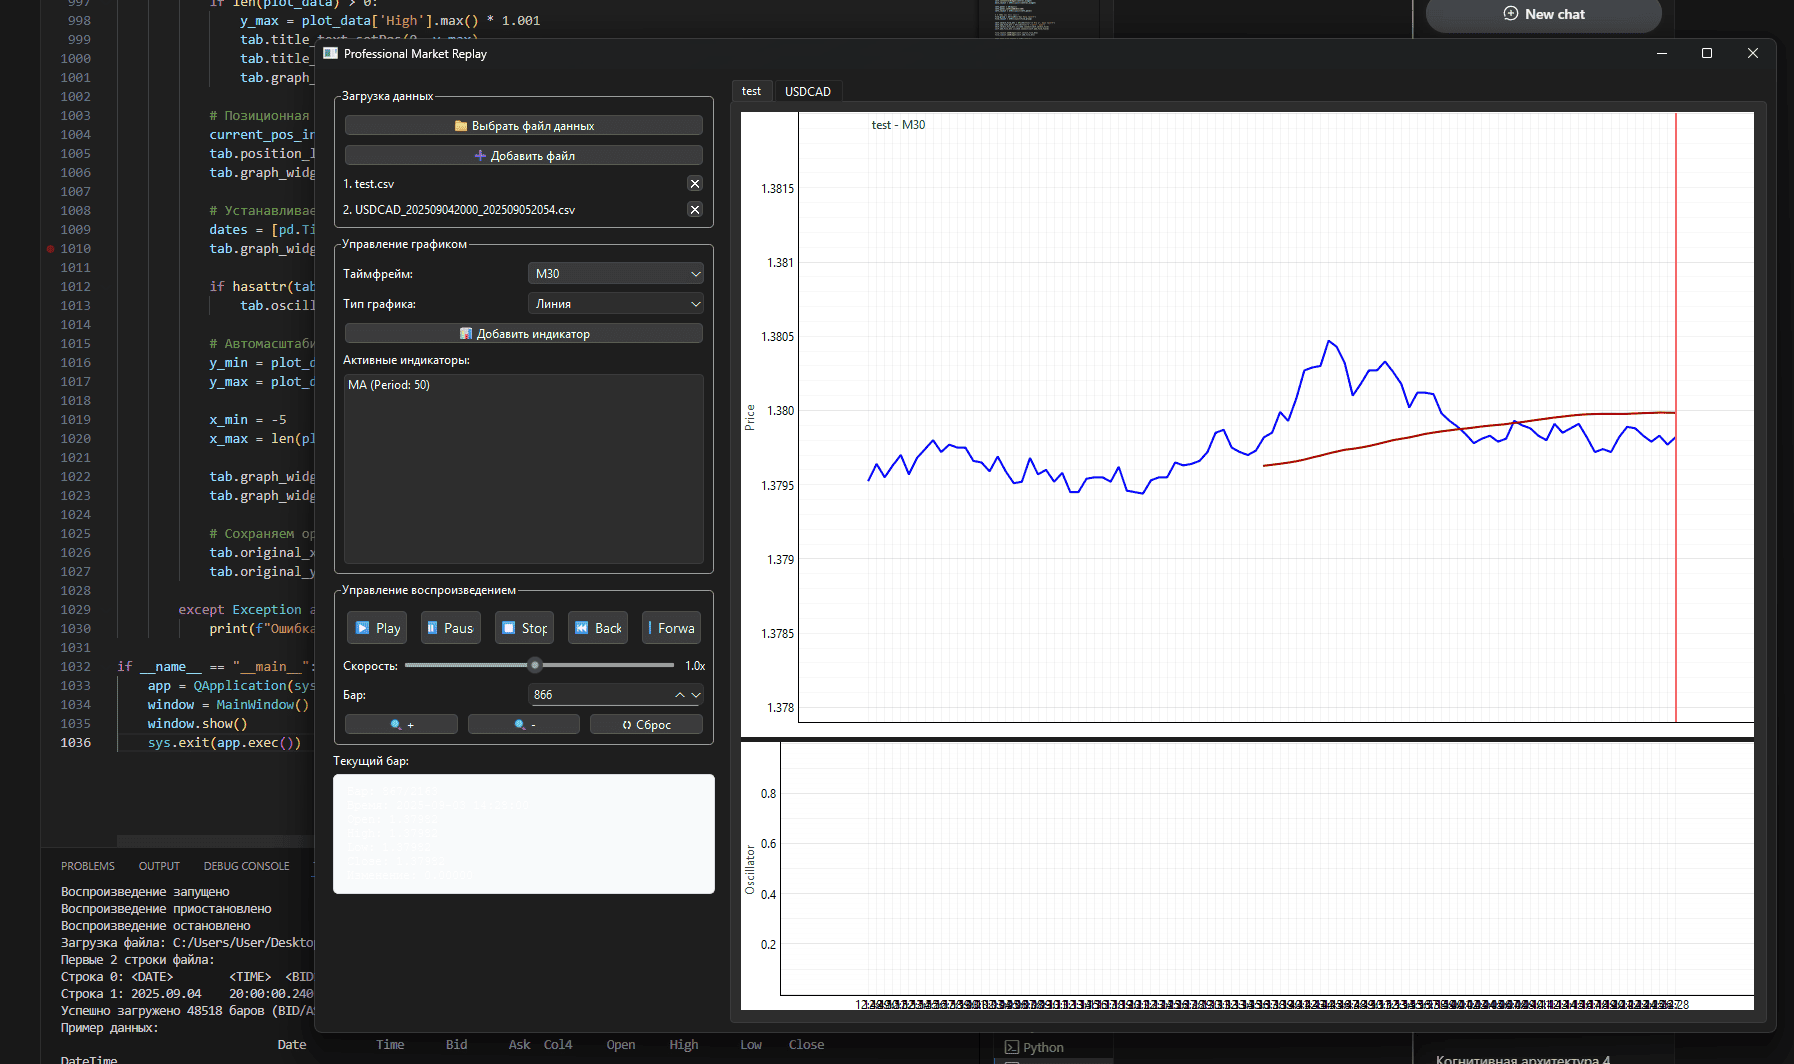Click Выбрать файл данных button

tap(524, 126)
